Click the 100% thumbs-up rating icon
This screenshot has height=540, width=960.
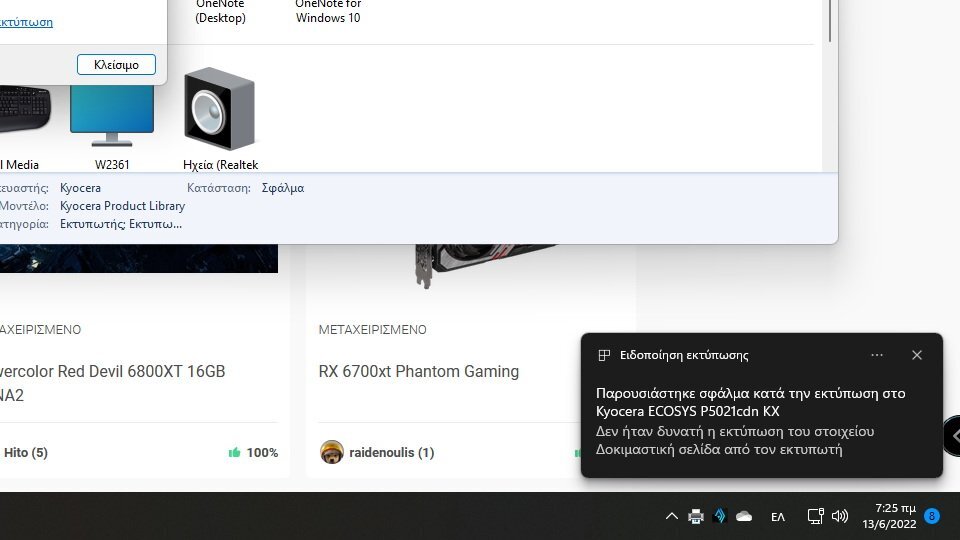[234, 452]
